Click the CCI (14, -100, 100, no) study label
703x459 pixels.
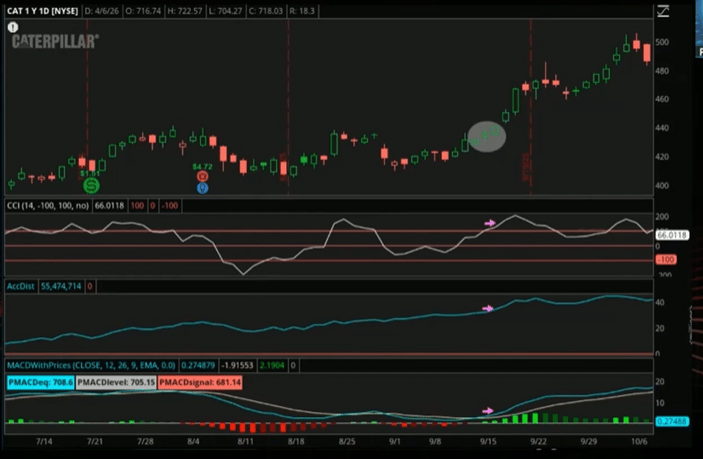(48, 206)
